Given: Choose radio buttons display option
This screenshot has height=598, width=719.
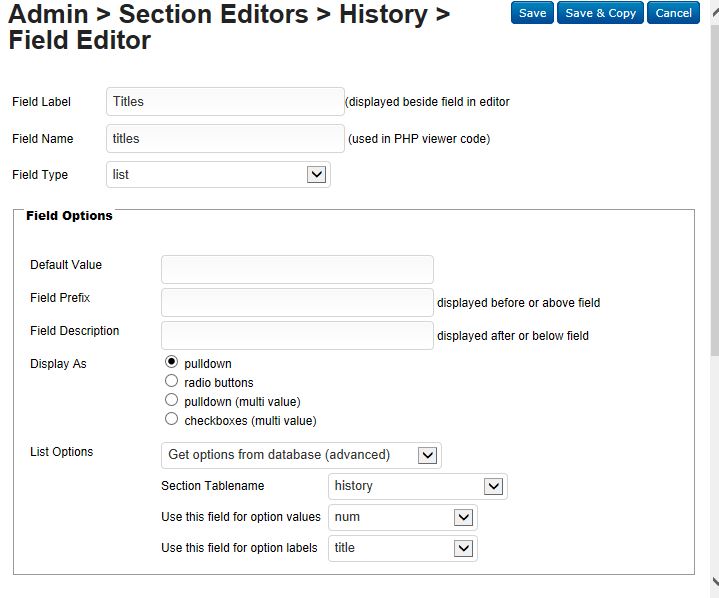Looking at the screenshot, I should [x=171, y=381].
